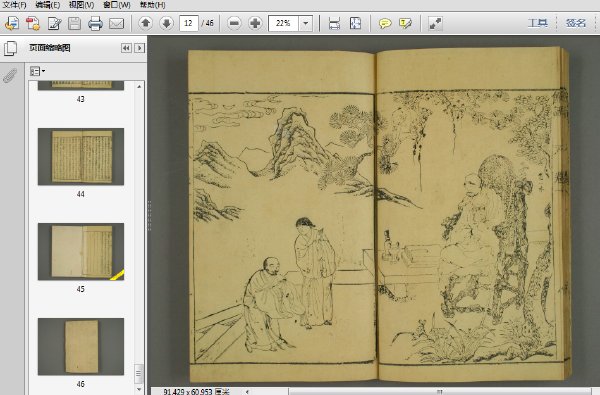Screen dimensions: 600x395
Task: Zoom out with the minus button
Action: [x=234, y=23]
